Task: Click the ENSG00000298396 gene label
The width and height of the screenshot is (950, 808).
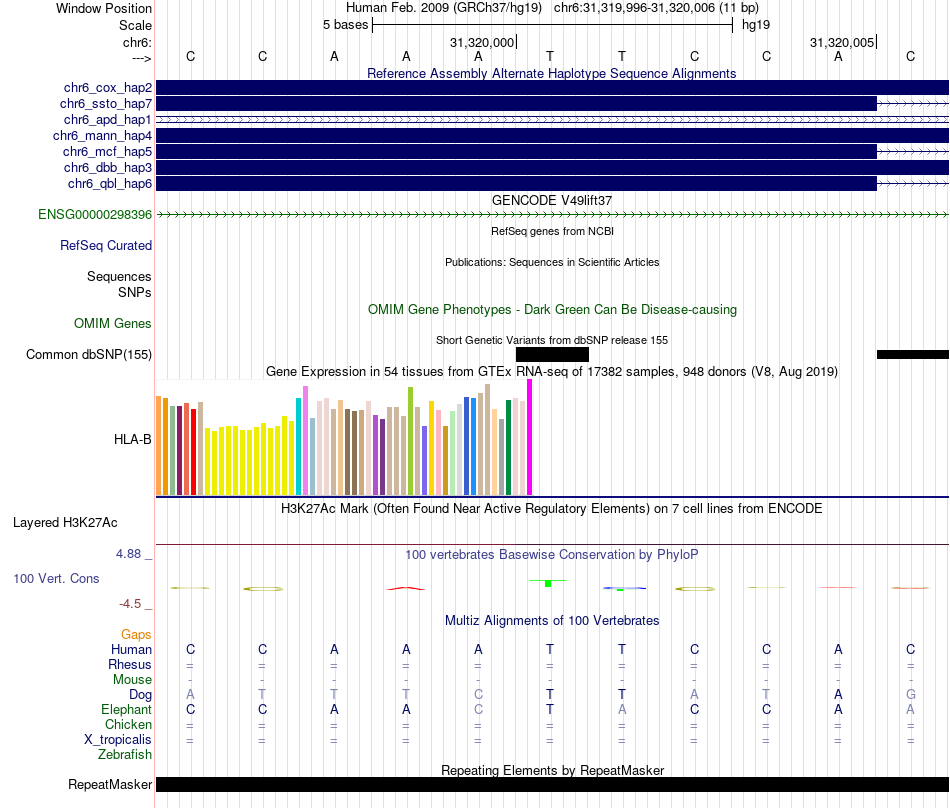Action: click(95, 214)
